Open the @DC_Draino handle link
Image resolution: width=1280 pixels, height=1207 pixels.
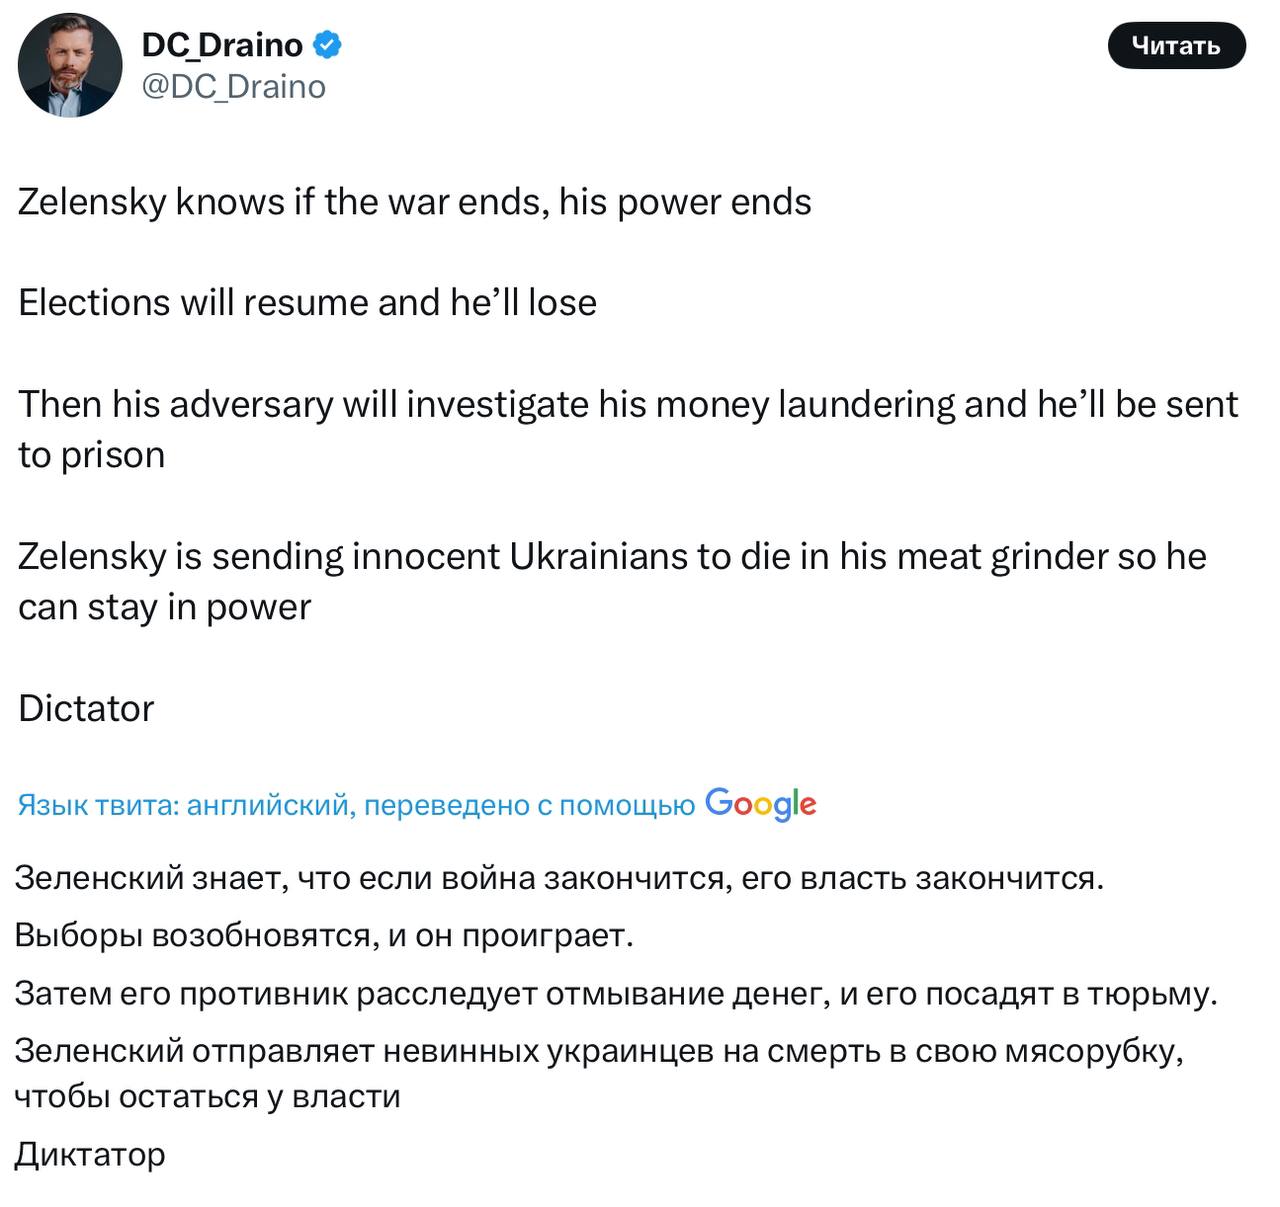(234, 88)
